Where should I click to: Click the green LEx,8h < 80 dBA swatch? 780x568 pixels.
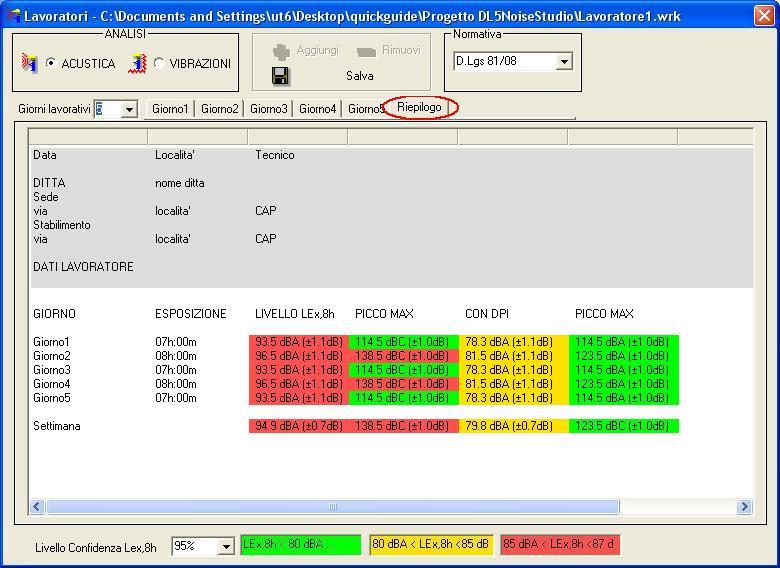pos(300,545)
